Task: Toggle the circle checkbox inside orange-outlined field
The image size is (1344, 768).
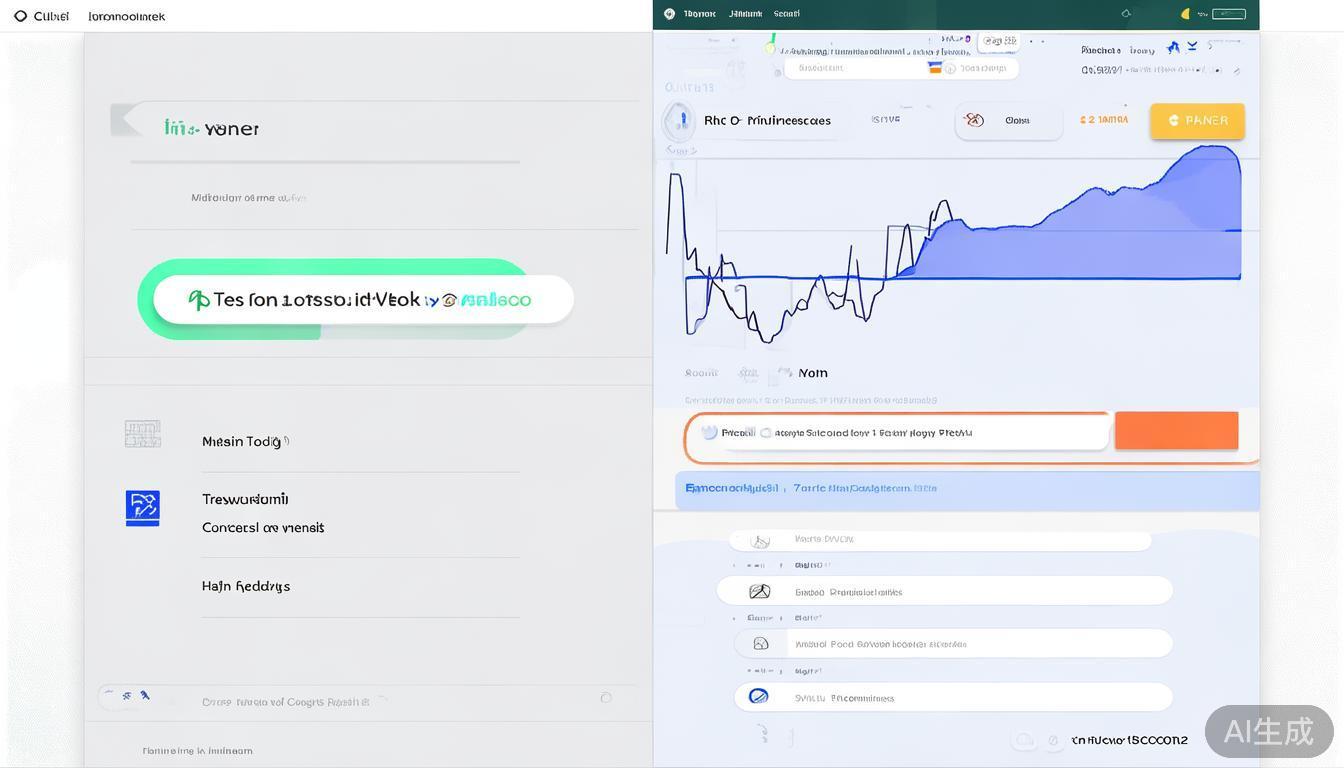Action: click(766, 433)
